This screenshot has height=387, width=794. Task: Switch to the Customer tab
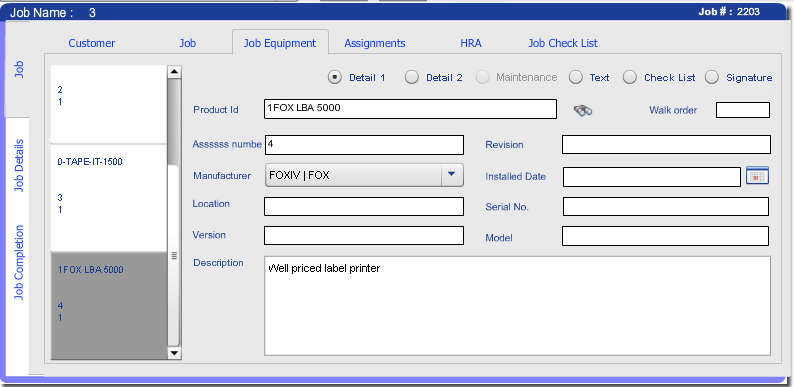coord(92,43)
